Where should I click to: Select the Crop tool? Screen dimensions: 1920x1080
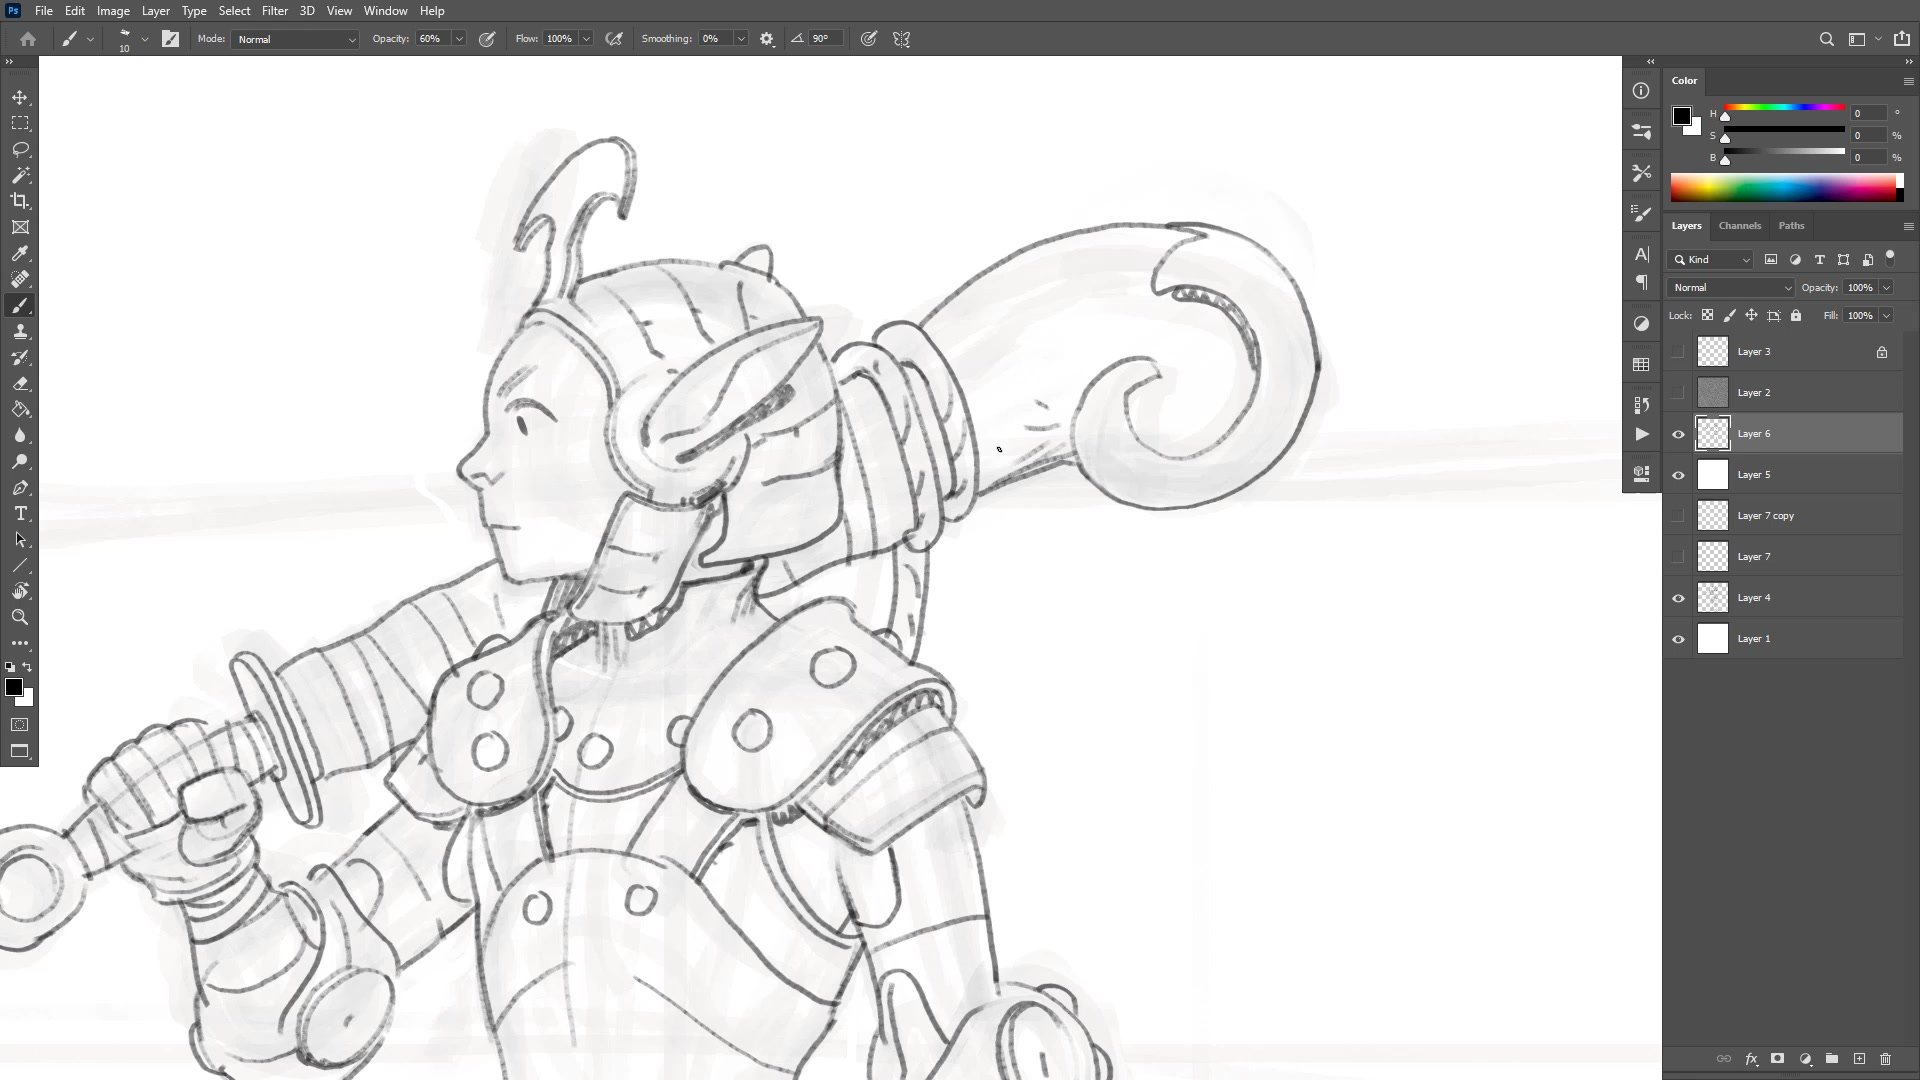pos(20,201)
